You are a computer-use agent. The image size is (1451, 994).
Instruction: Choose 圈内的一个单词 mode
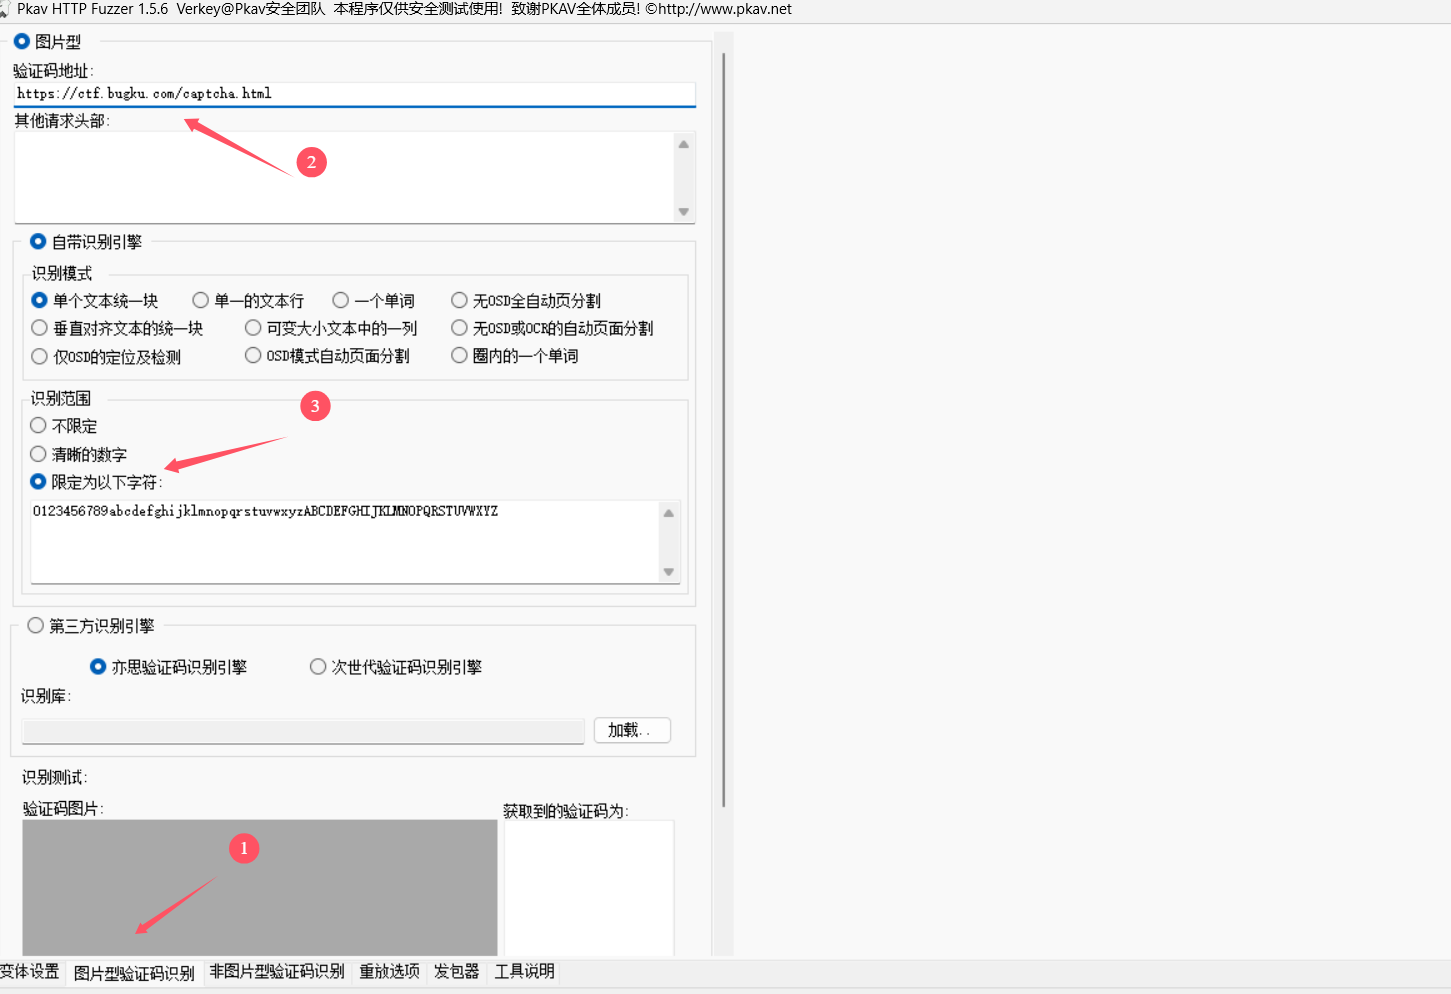460,355
